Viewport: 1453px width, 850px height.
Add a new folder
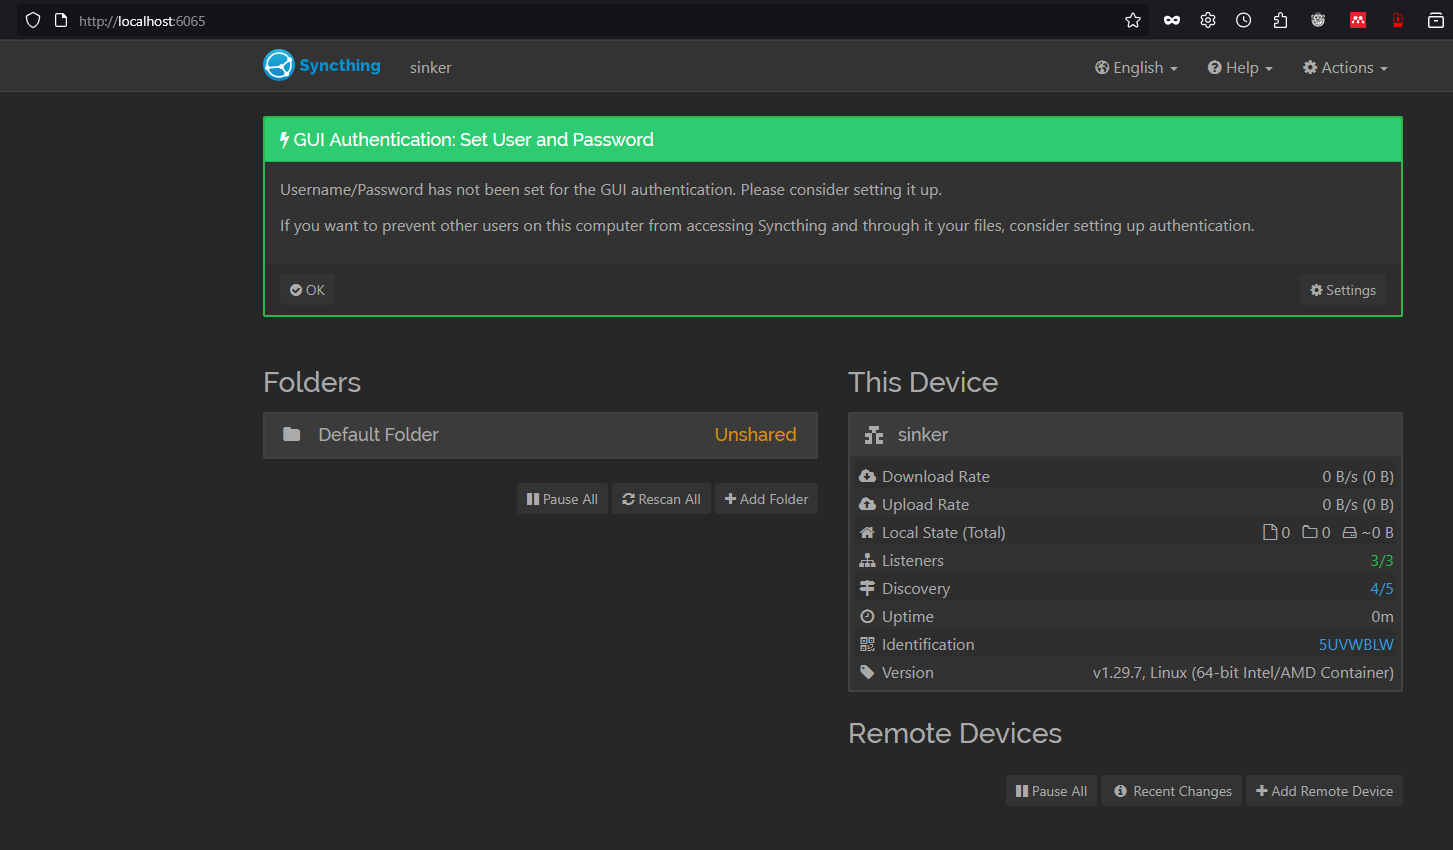(x=766, y=499)
